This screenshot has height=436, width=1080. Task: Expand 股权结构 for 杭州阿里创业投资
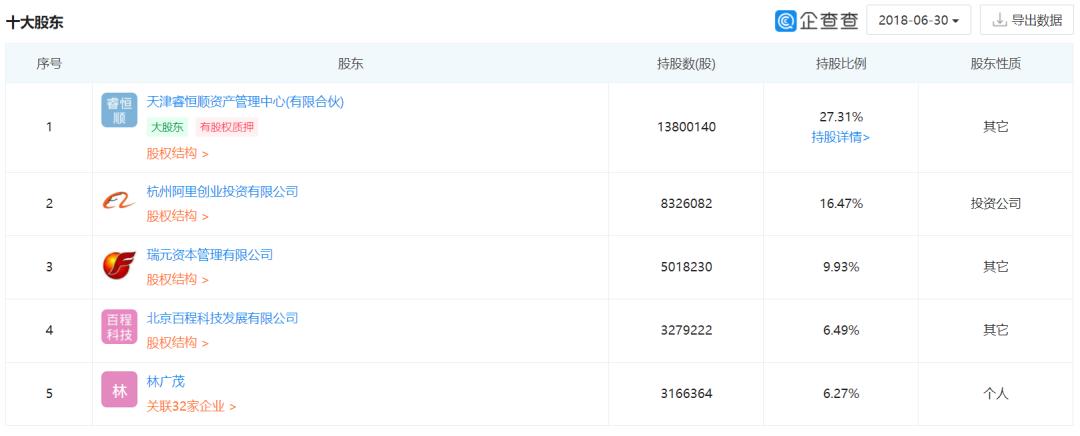click(x=177, y=216)
